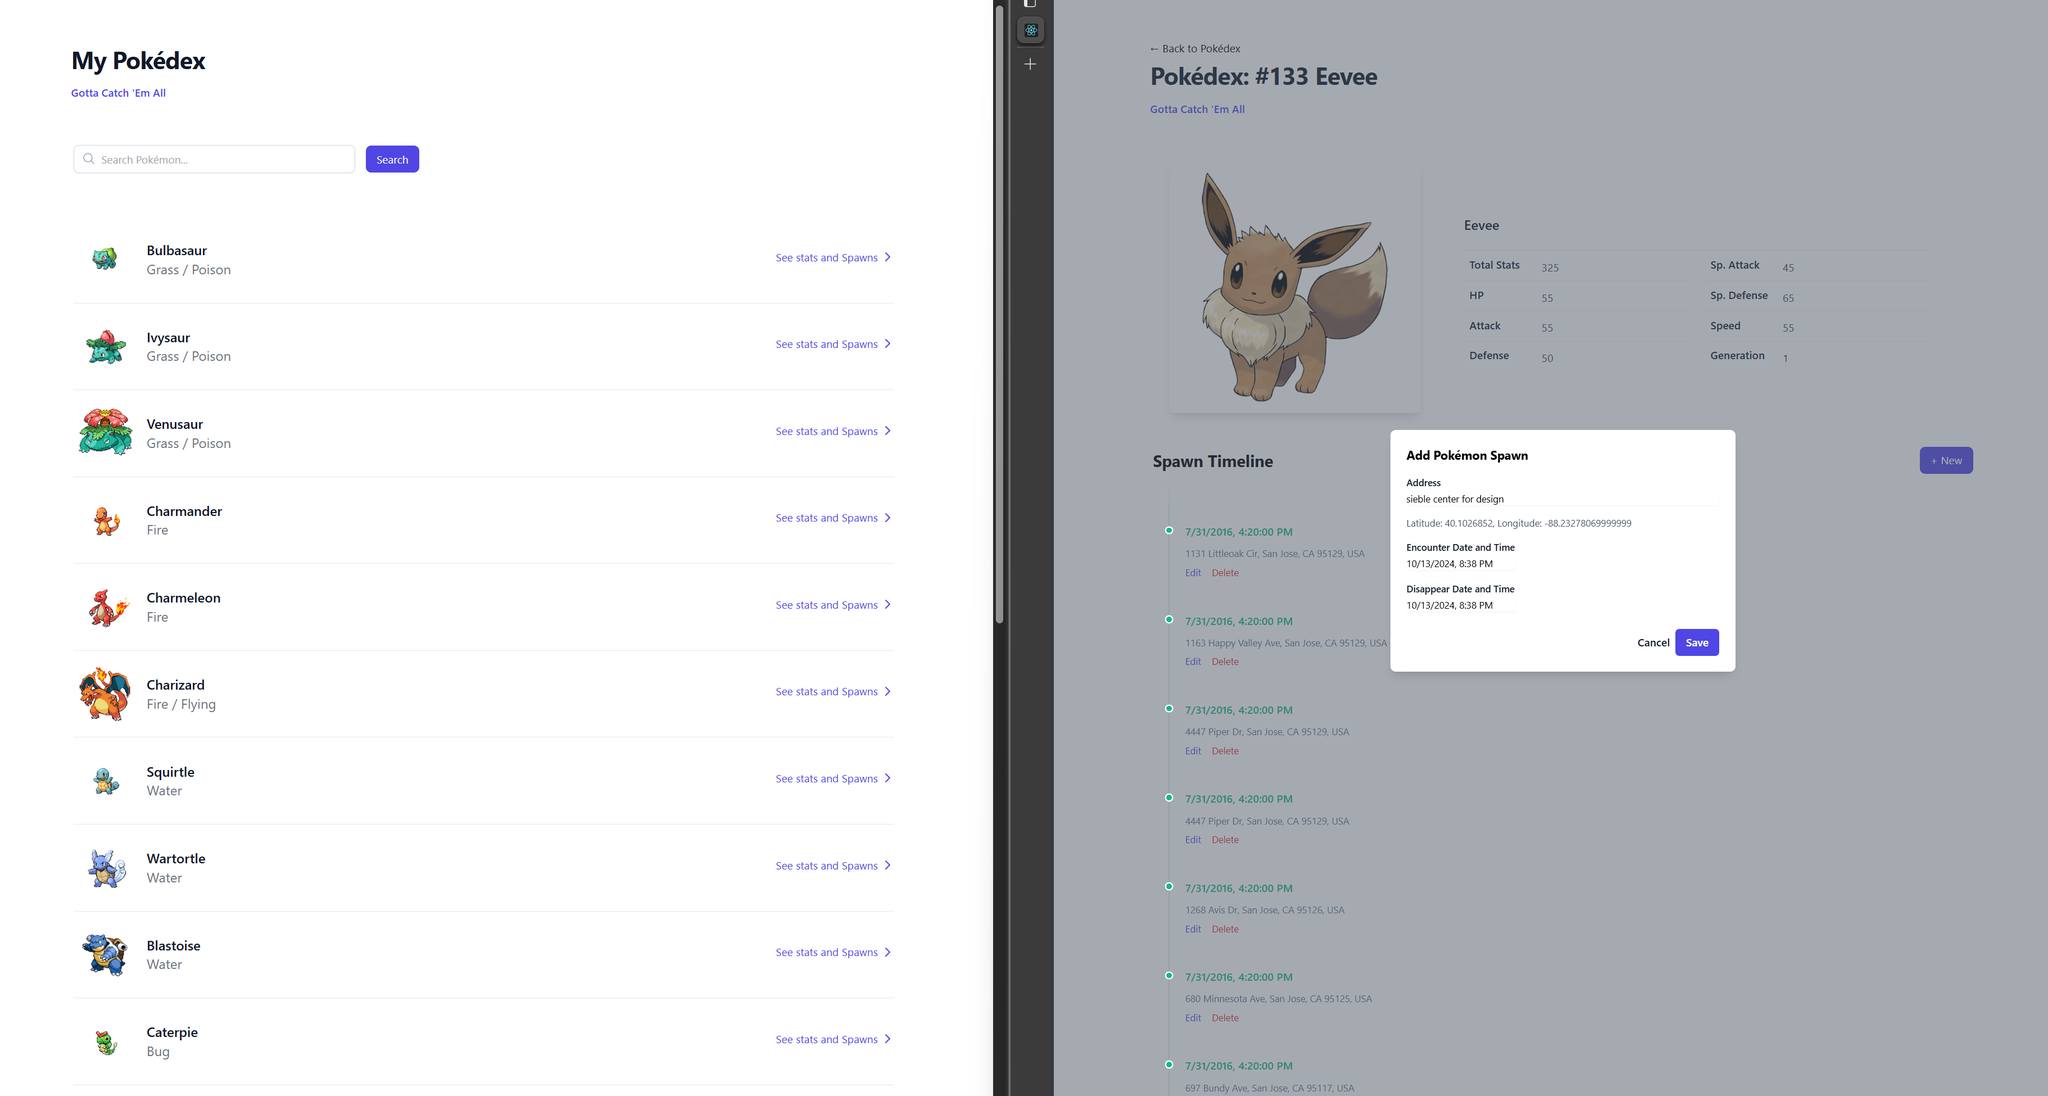This screenshot has height=1096, width=2048.
Task: Click the Caterpie sprite icon
Action: (105, 1040)
